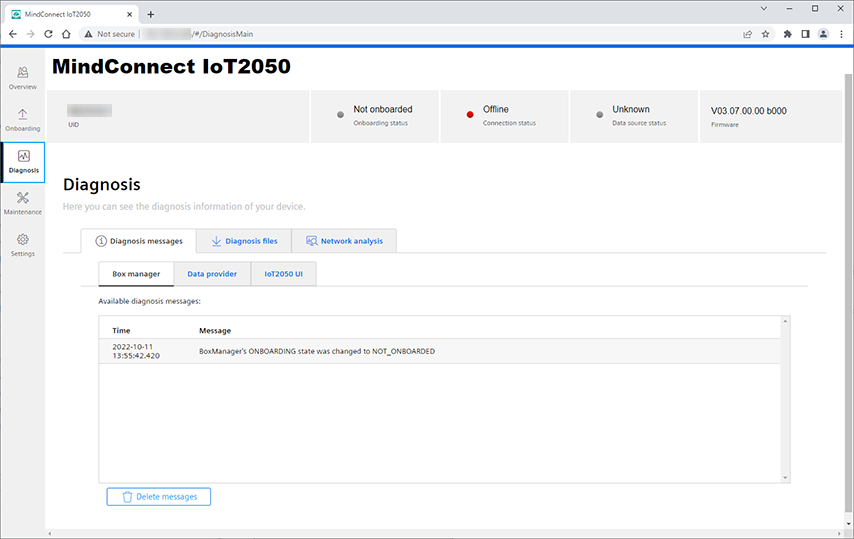Click the blurred UID value
This screenshot has height=539, width=854.
[x=89, y=111]
